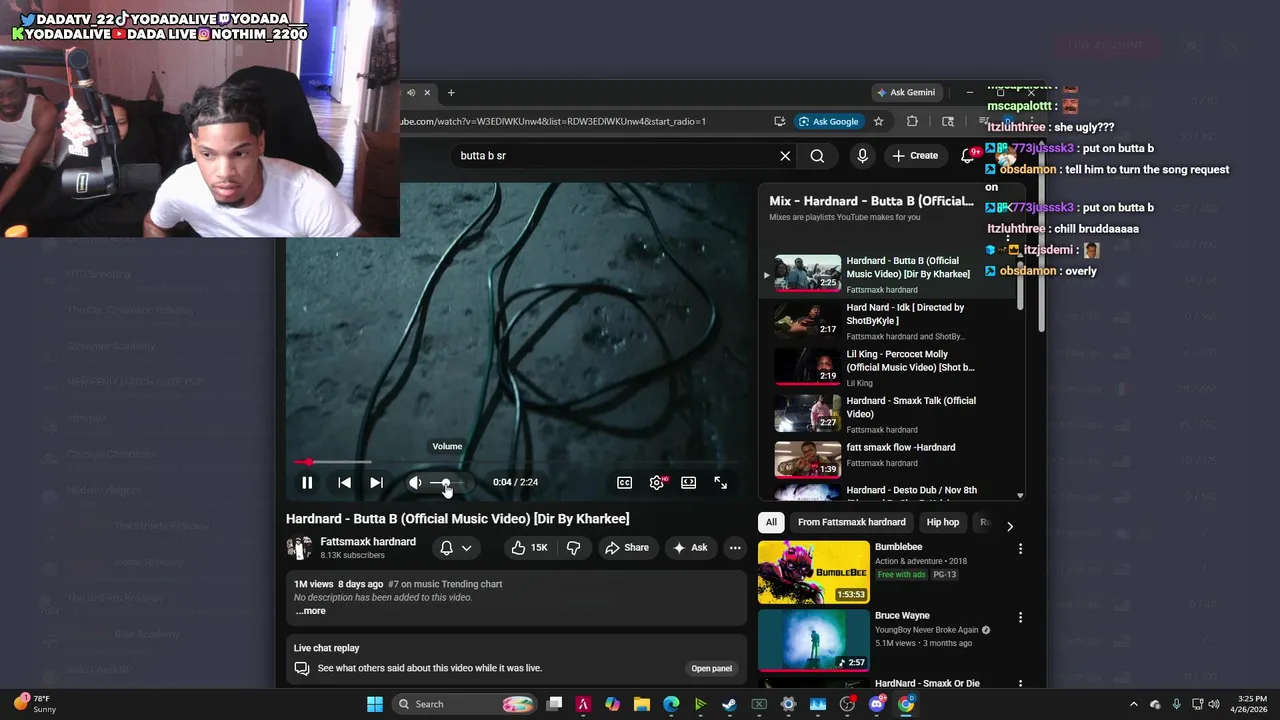The width and height of the screenshot is (1280, 720).
Task: Select From Fattsmaxx hardnard chip
Action: coord(852,522)
